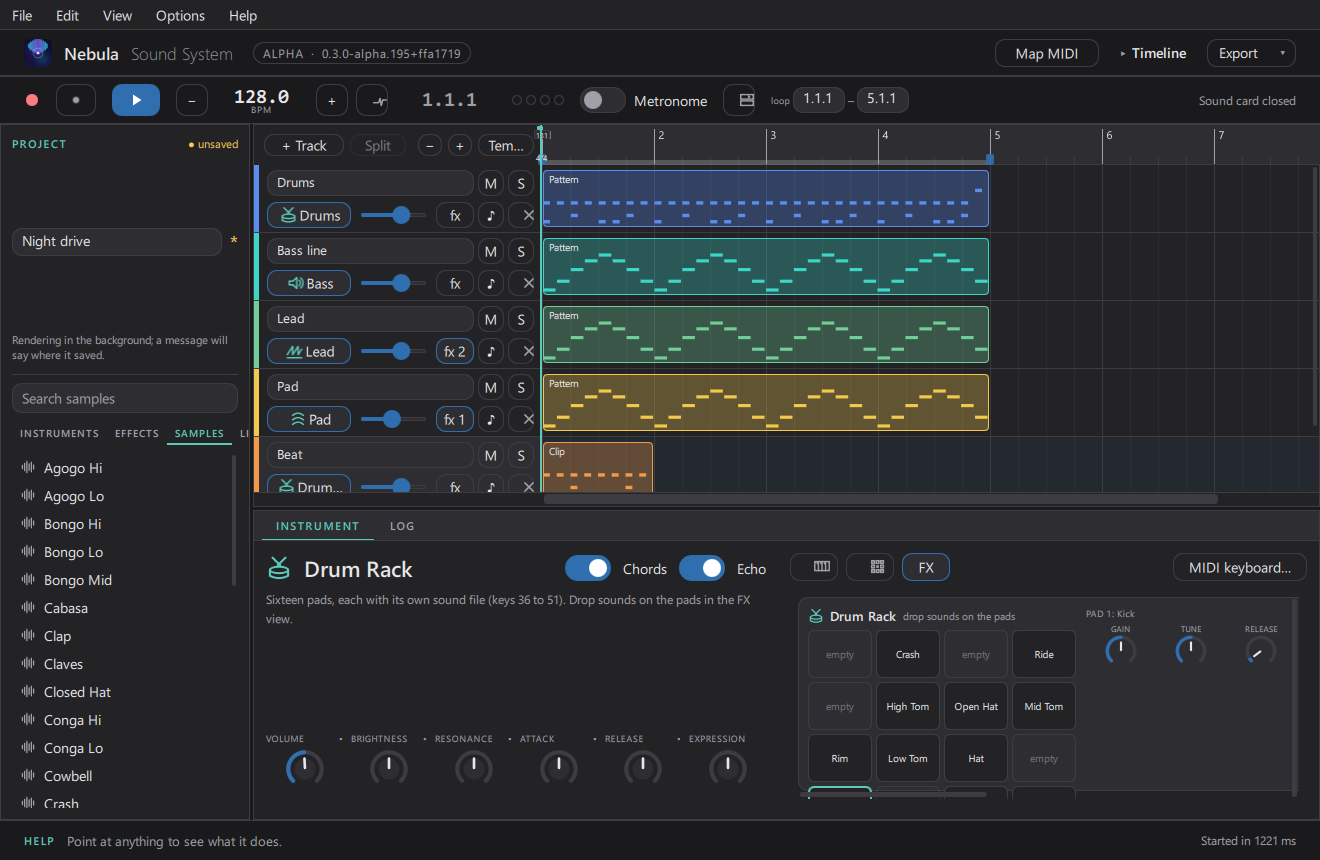Decrease tempo with the minus button
Image resolution: width=1320 pixels, height=860 pixels.
coord(192,100)
